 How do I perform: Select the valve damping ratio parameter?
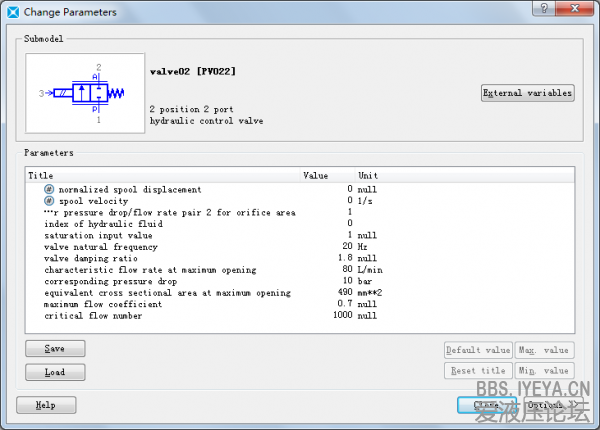[93, 258]
